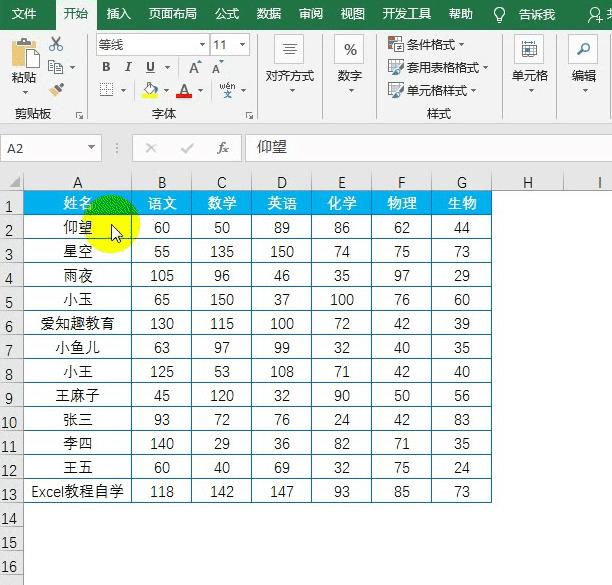Click the Insert Function fx icon
This screenshot has height=585, width=612.
coord(223,148)
